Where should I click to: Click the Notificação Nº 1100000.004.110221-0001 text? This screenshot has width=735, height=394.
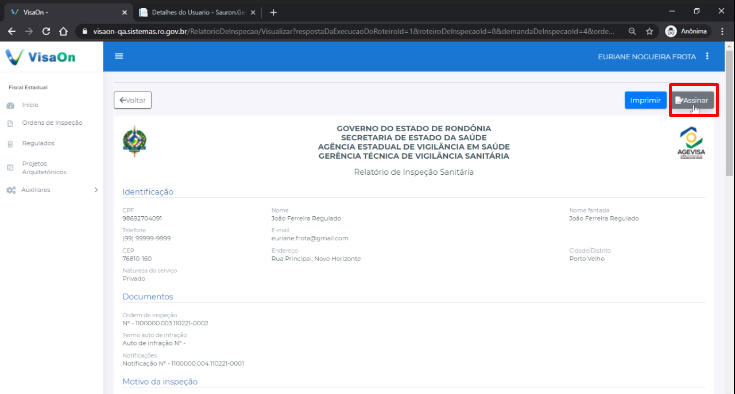pyautogui.click(x=183, y=364)
